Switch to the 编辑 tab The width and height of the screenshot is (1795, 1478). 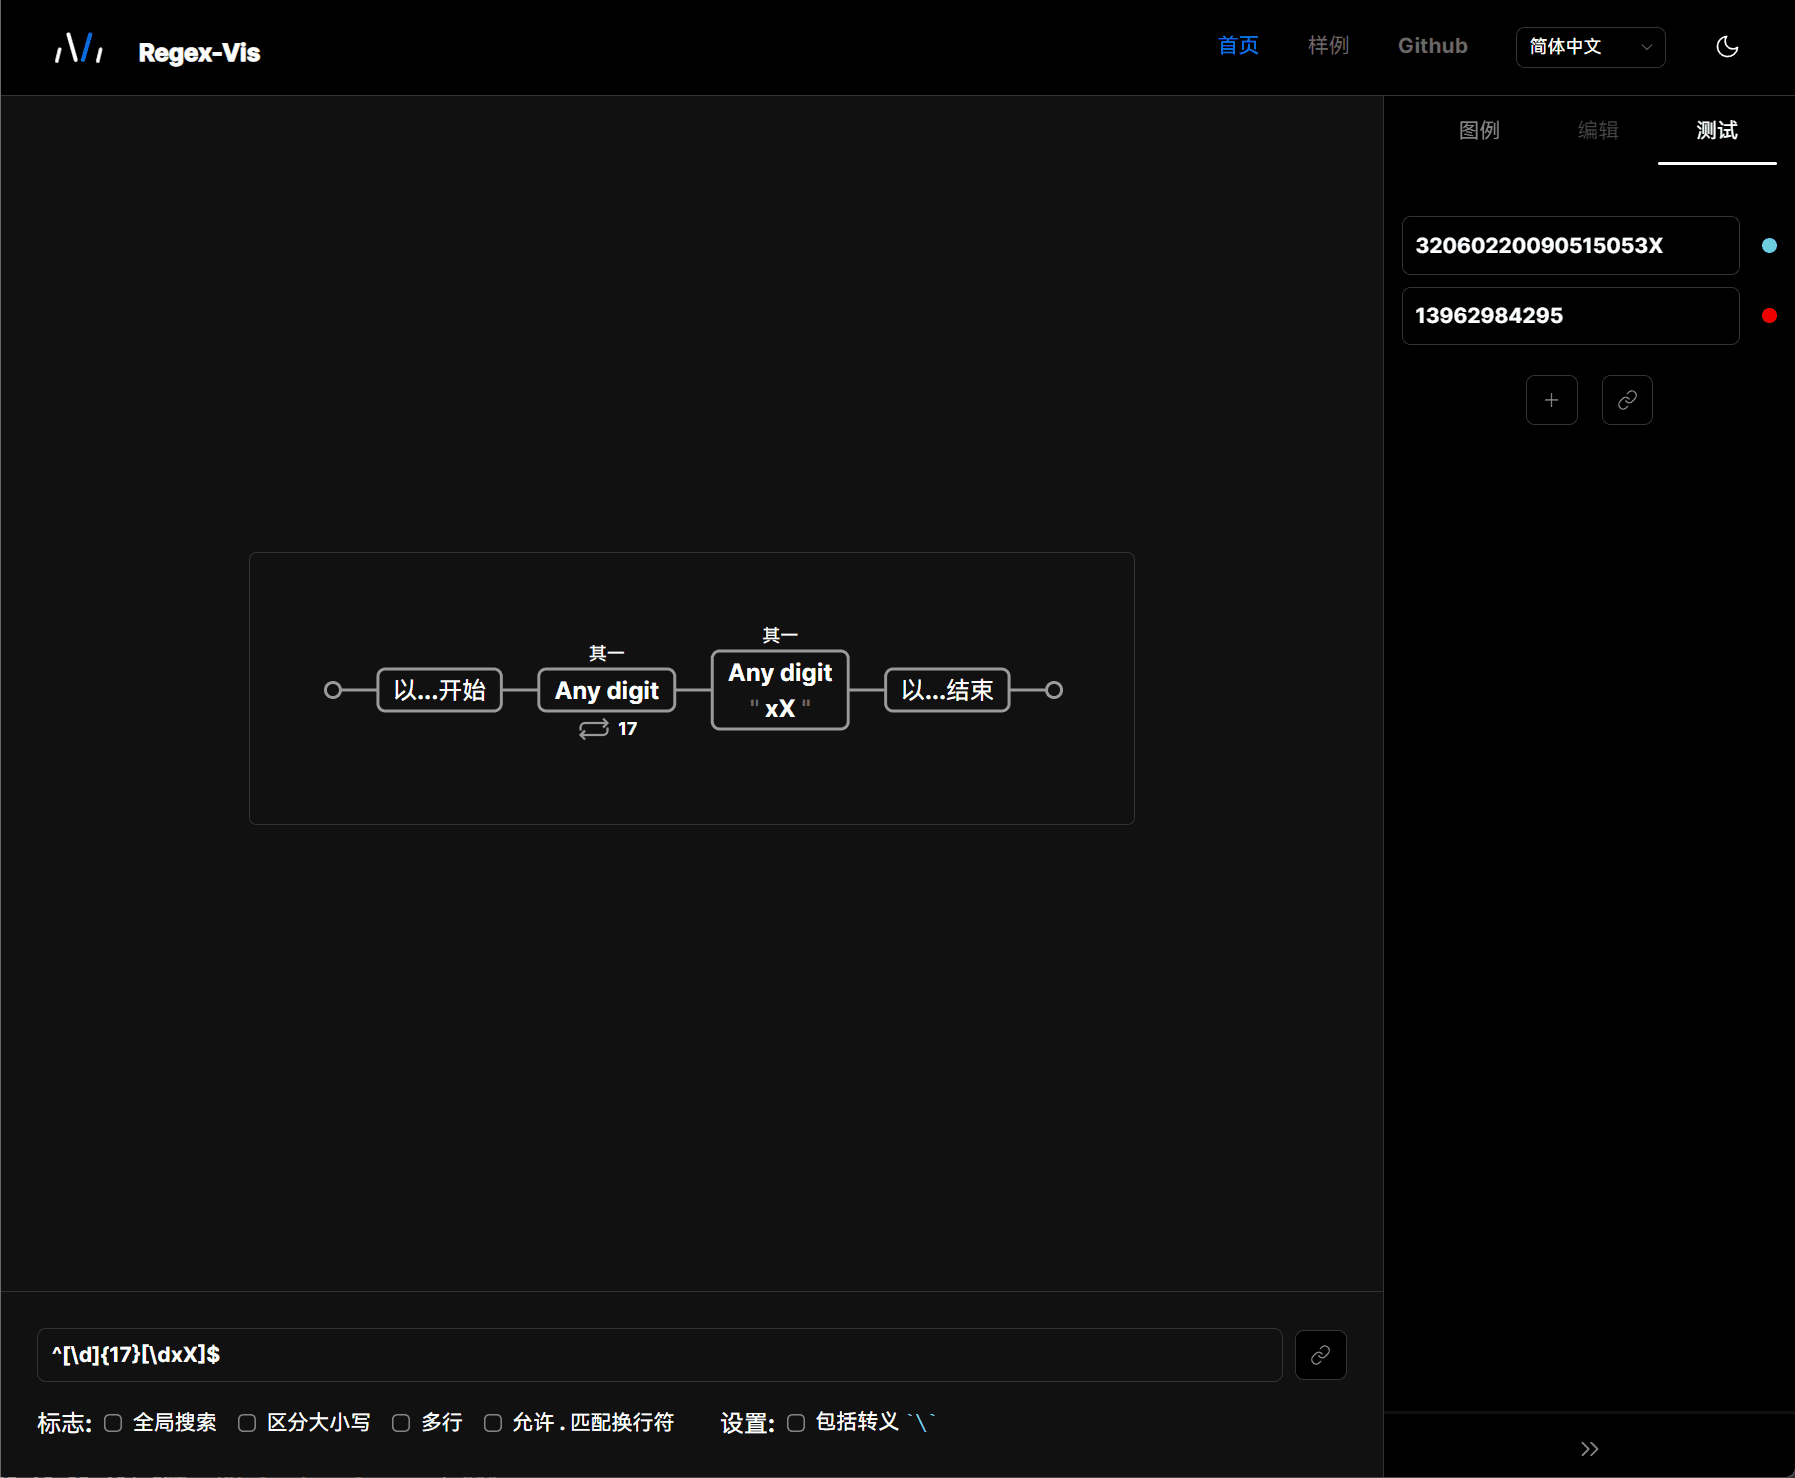(1597, 130)
